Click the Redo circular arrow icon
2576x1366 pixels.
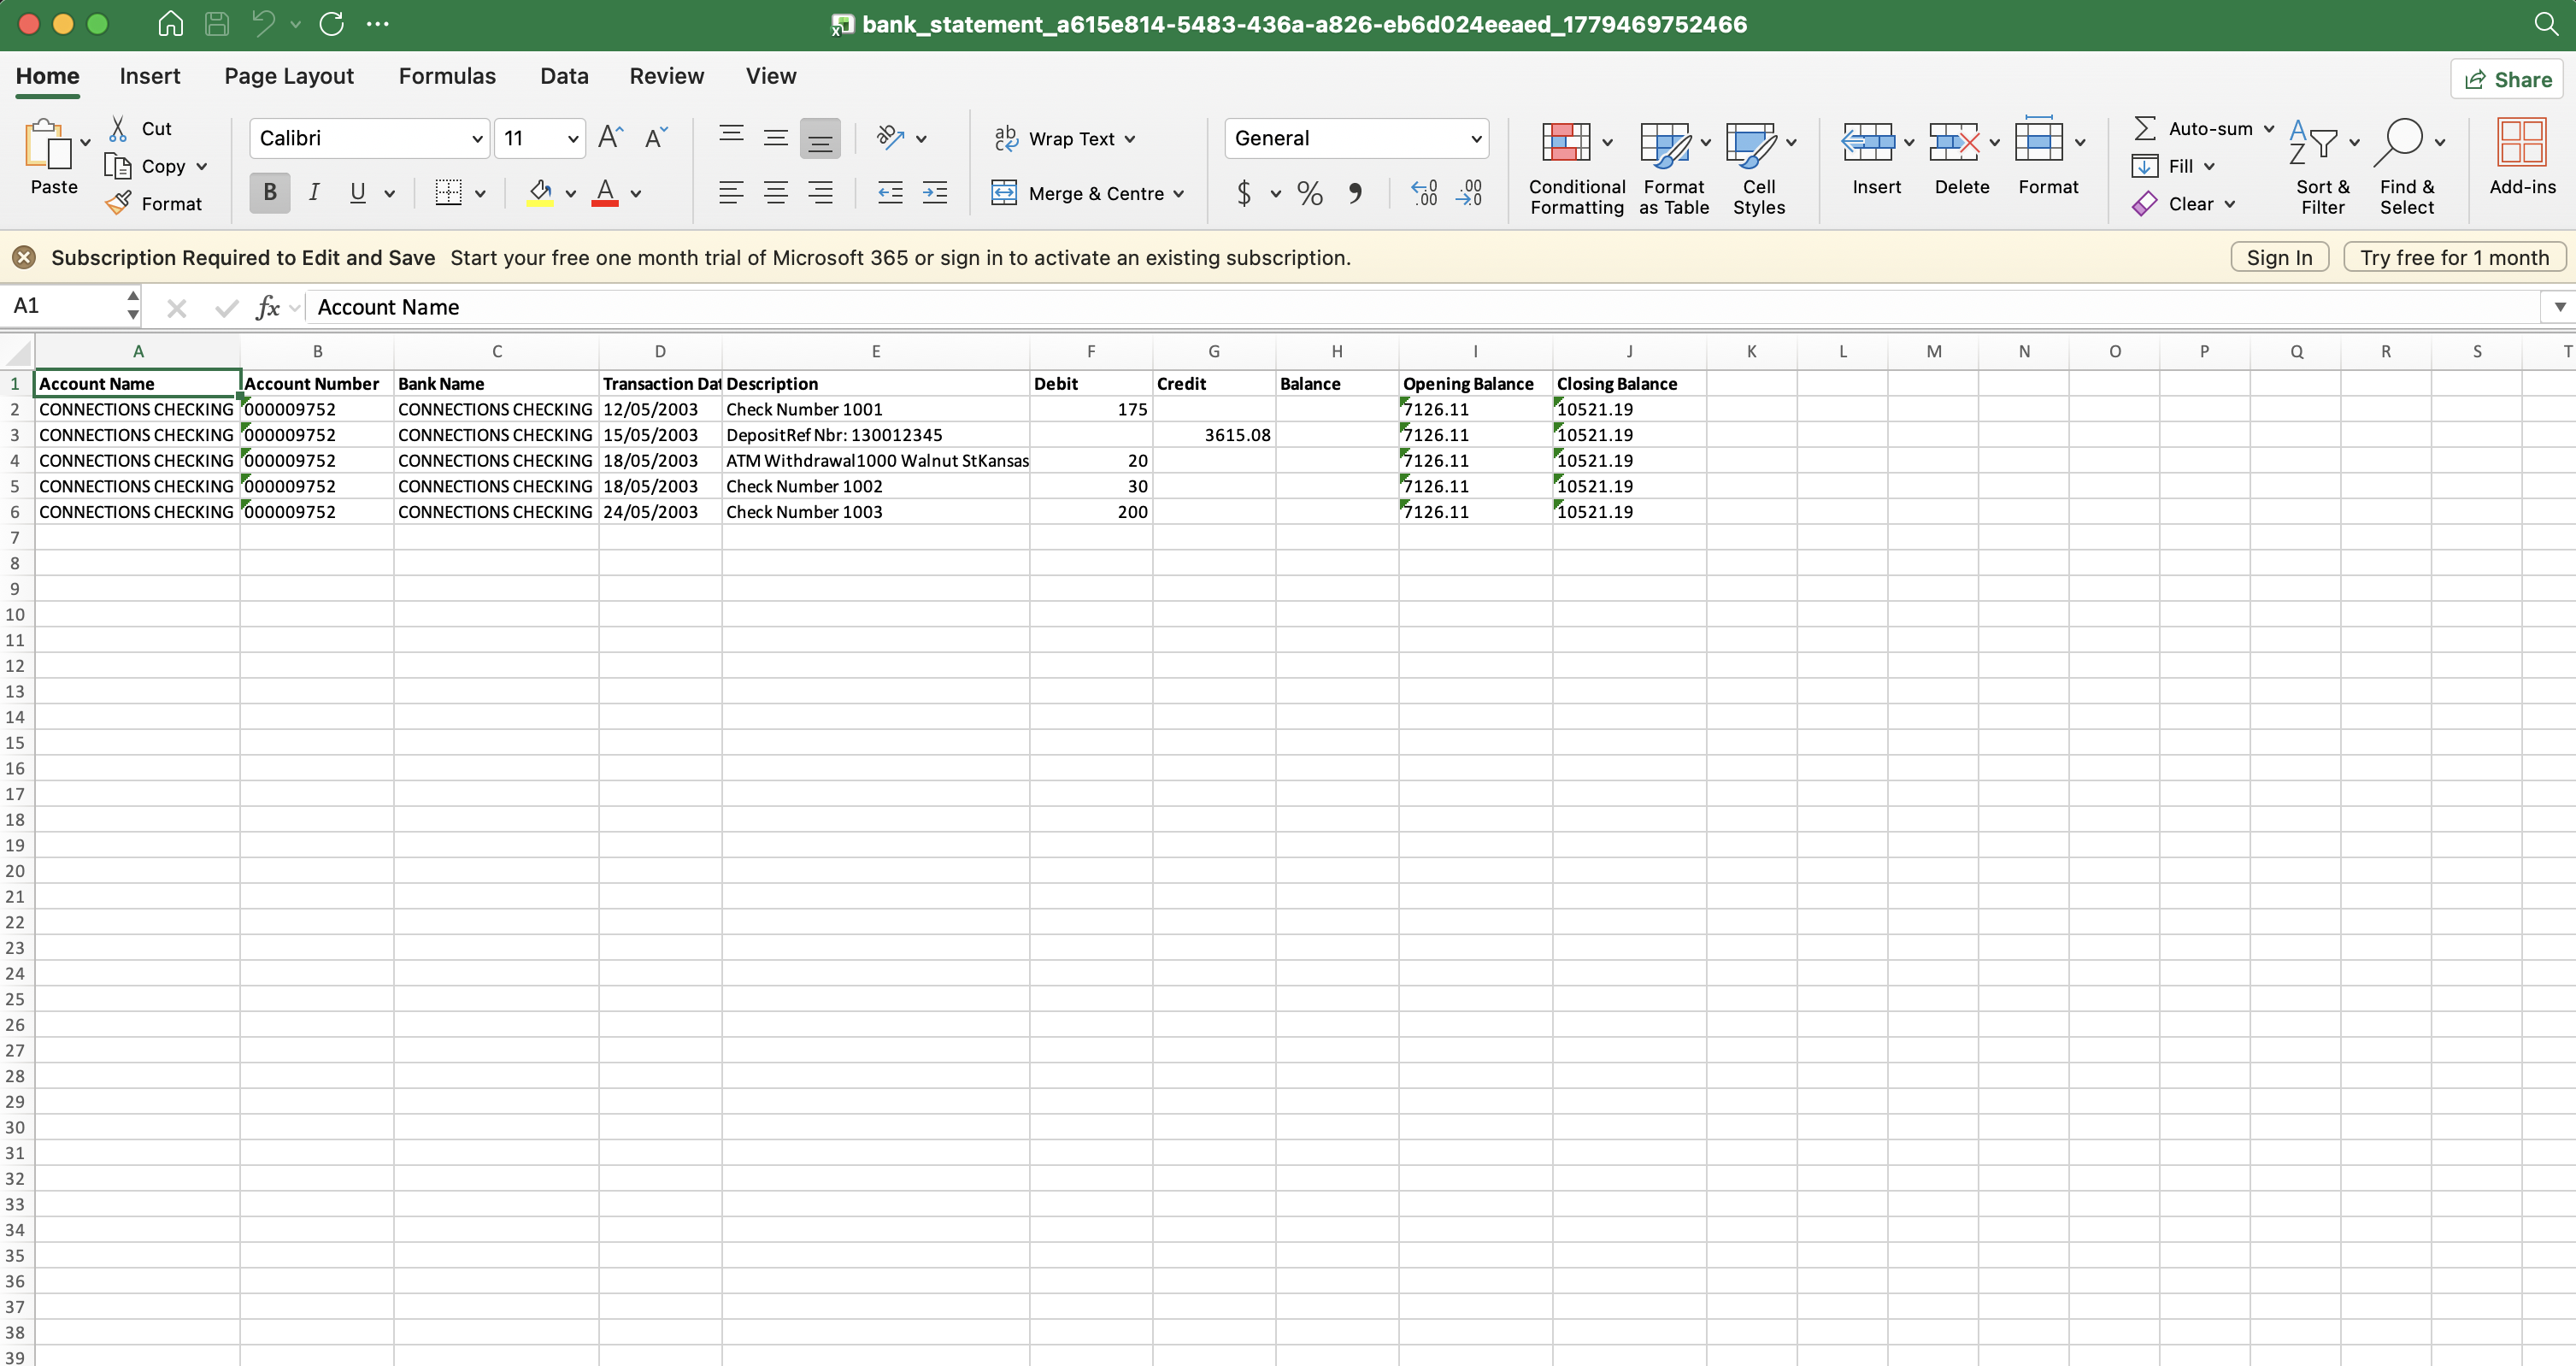pos(332,24)
